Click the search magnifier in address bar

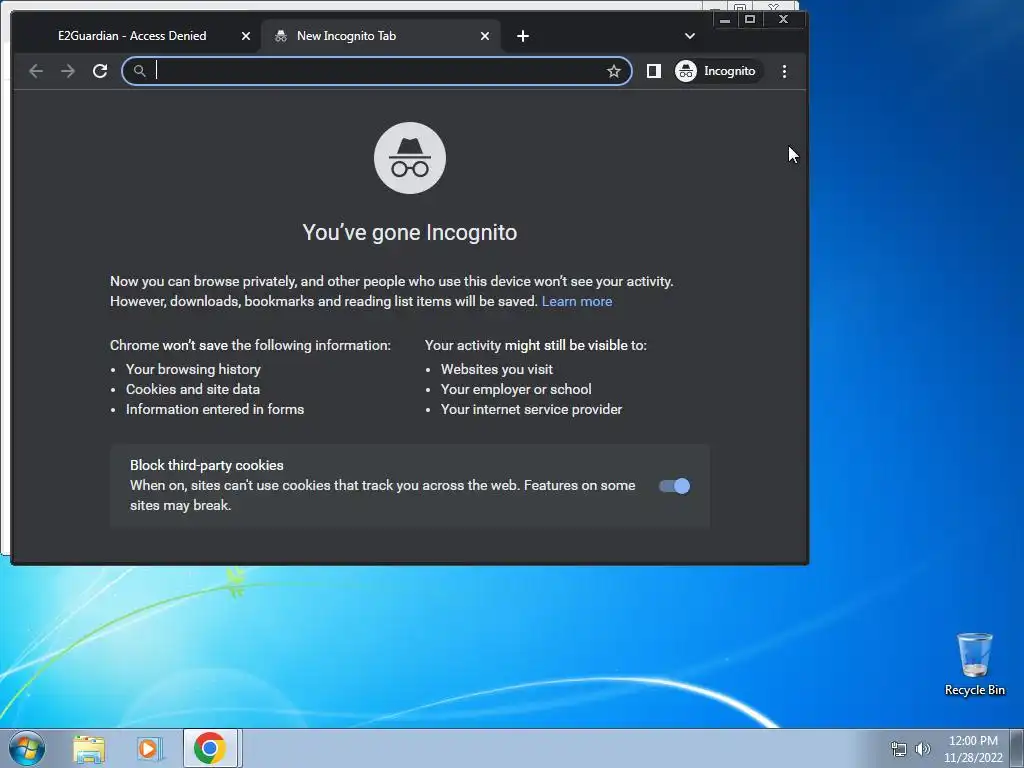click(139, 71)
